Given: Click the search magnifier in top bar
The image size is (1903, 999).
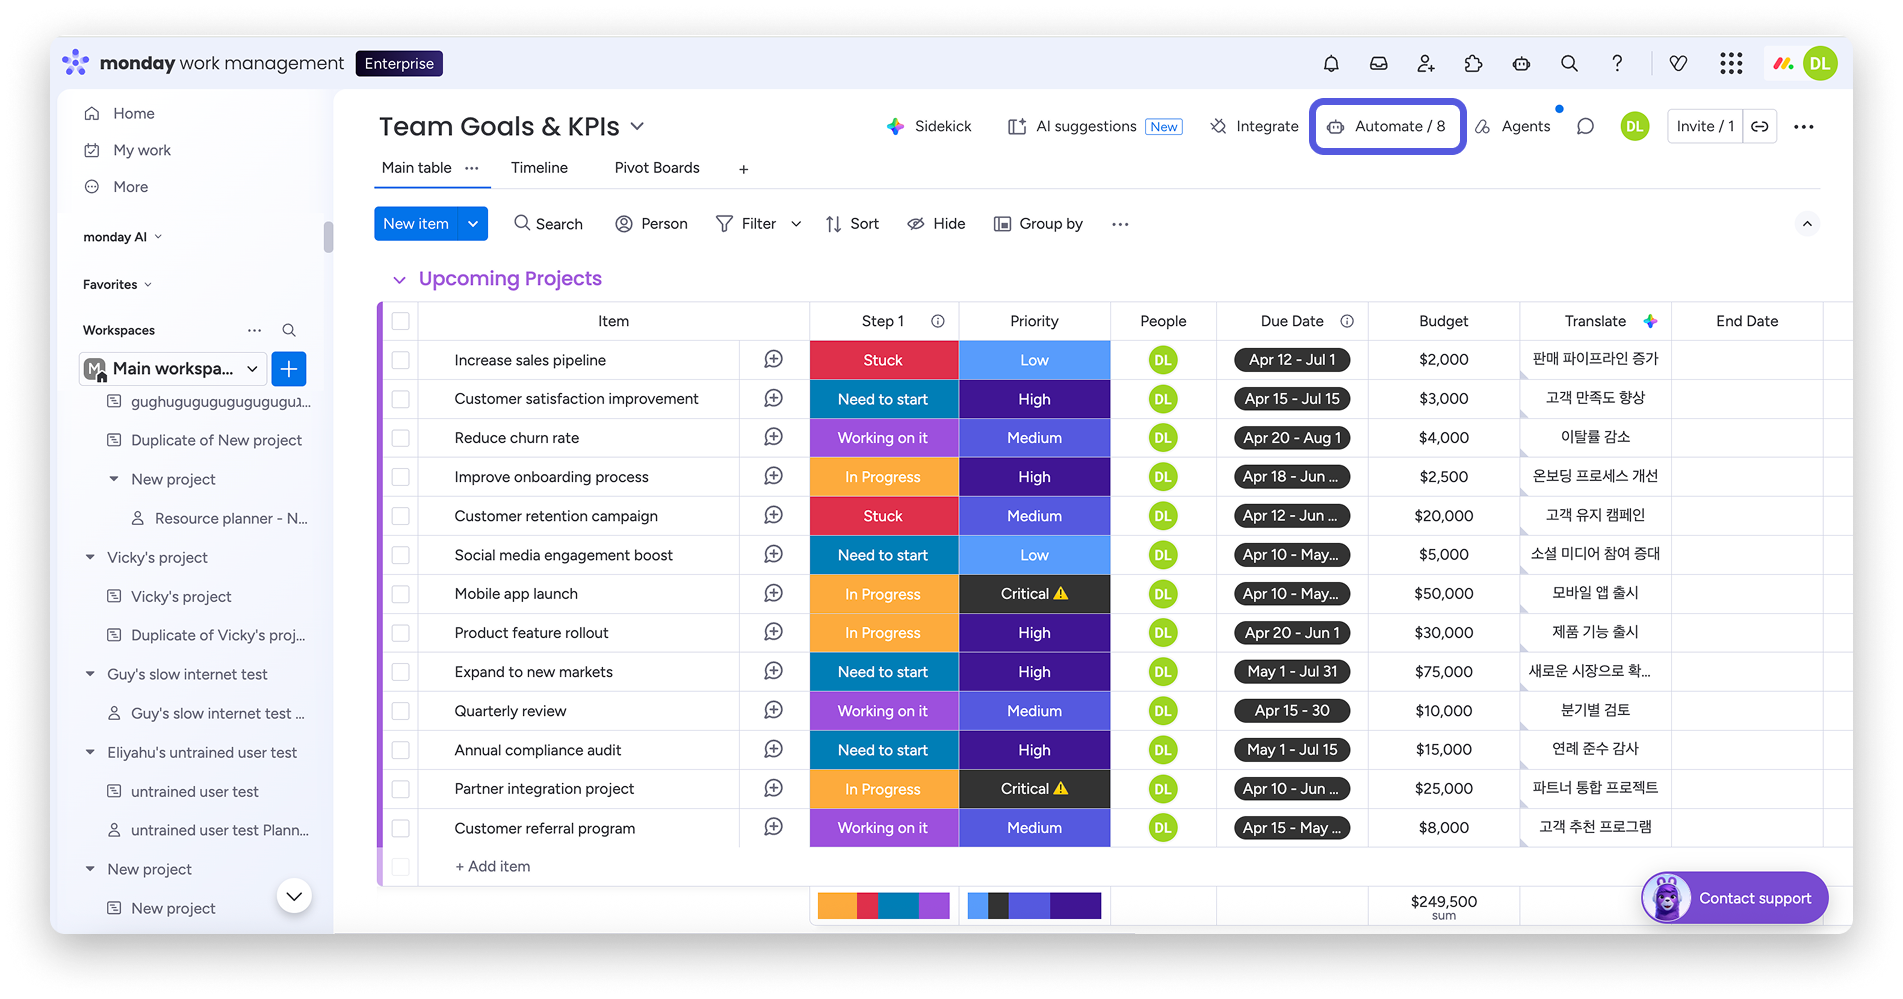Looking at the screenshot, I should coord(1569,64).
